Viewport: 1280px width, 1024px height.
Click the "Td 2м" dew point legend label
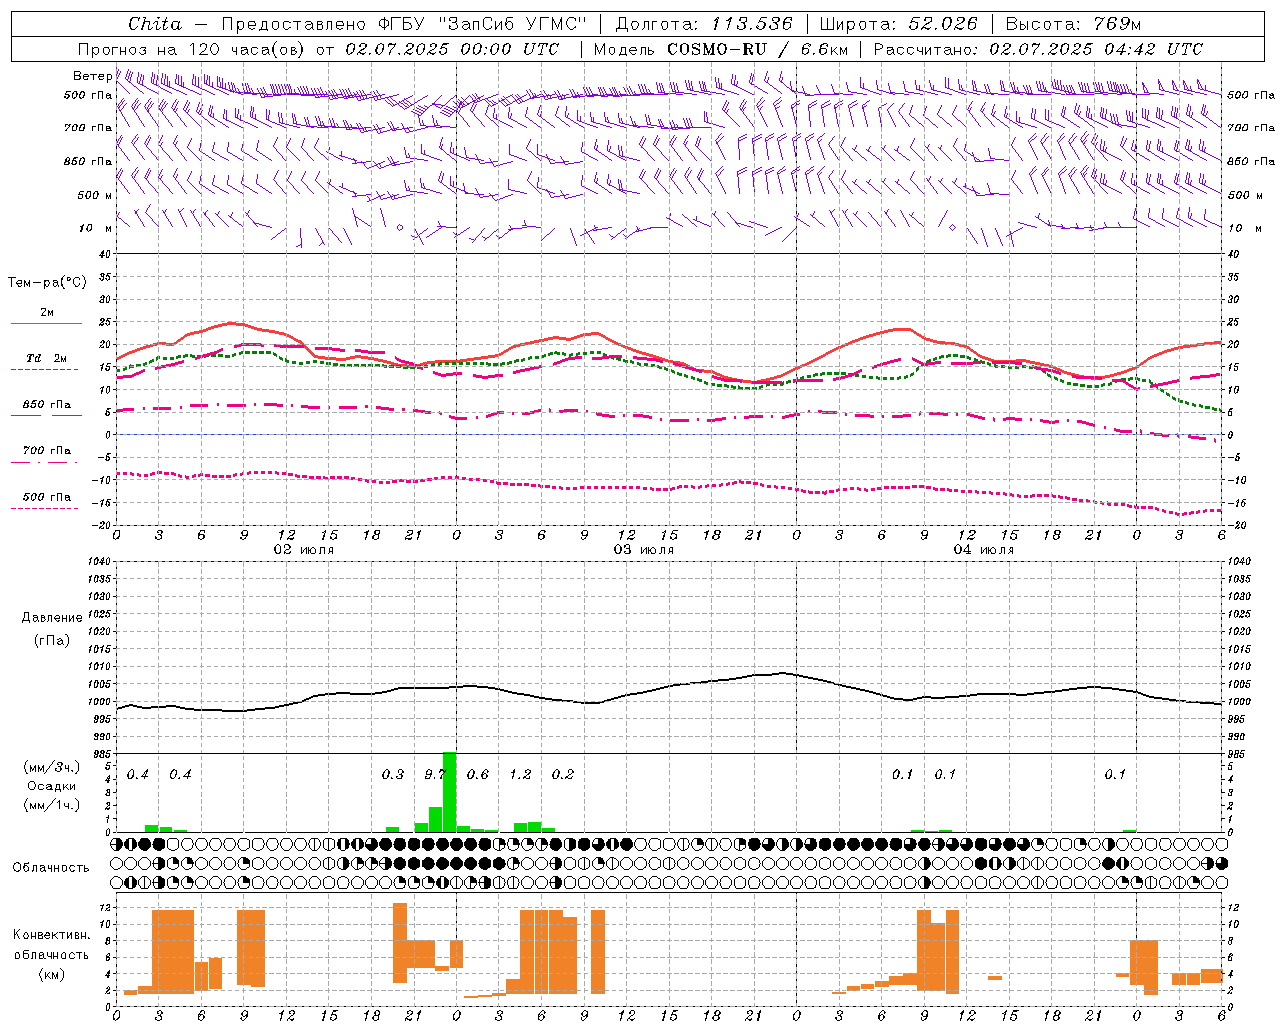[x=46, y=357]
